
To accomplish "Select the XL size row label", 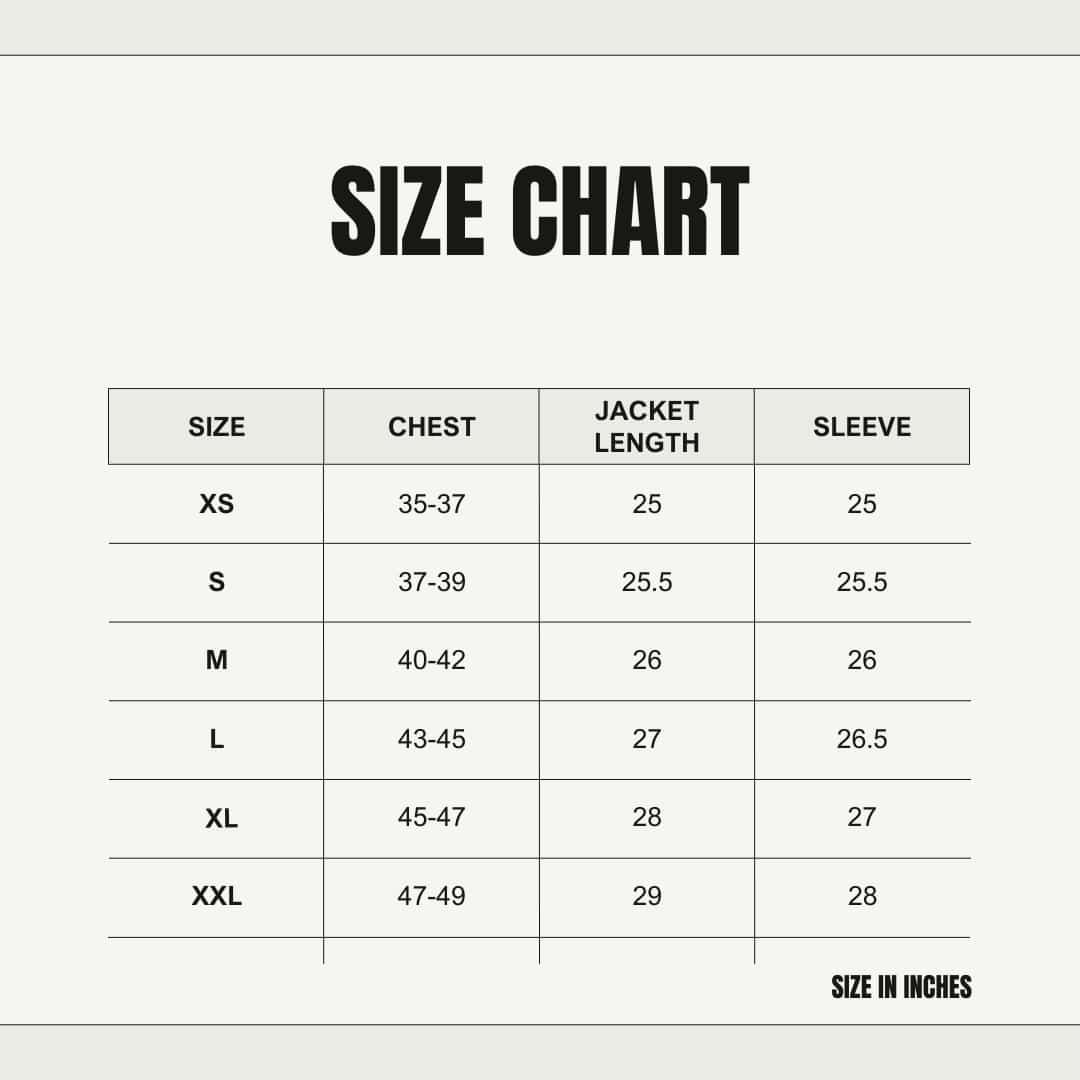I will tap(221, 818).
